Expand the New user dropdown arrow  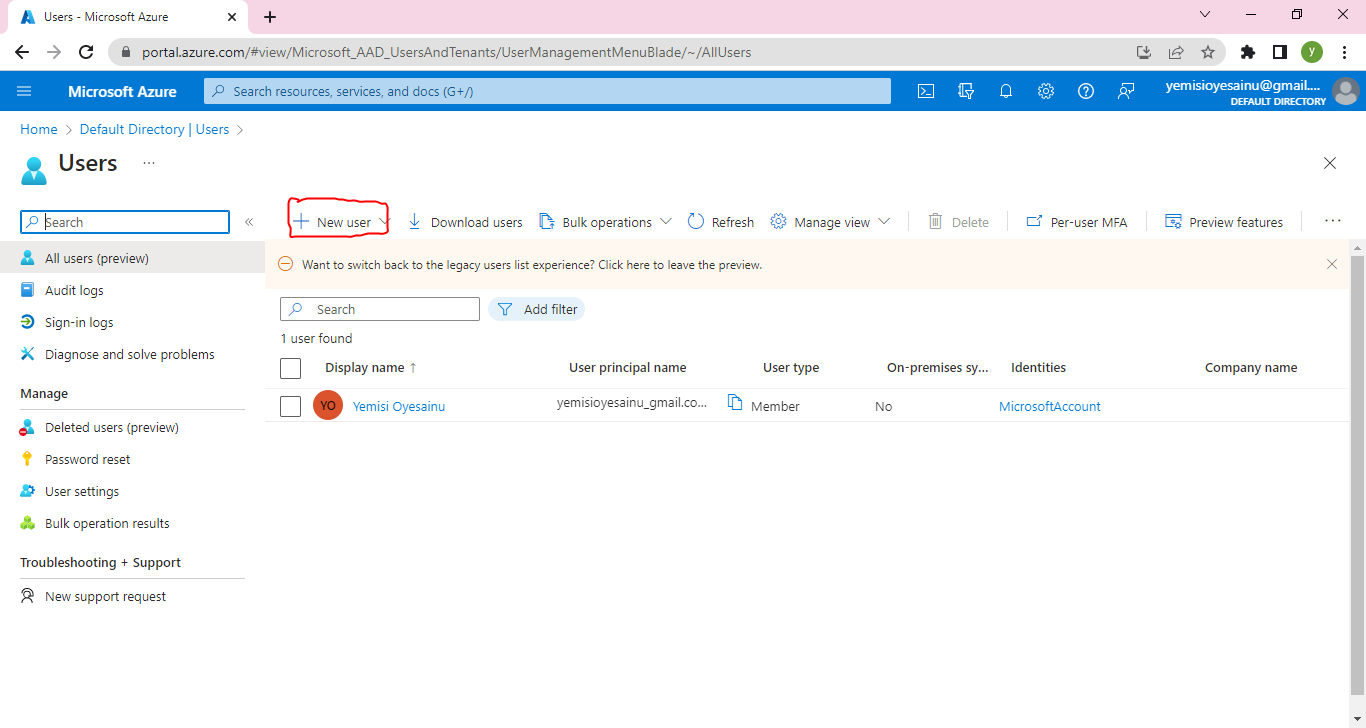(x=384, y=222)
